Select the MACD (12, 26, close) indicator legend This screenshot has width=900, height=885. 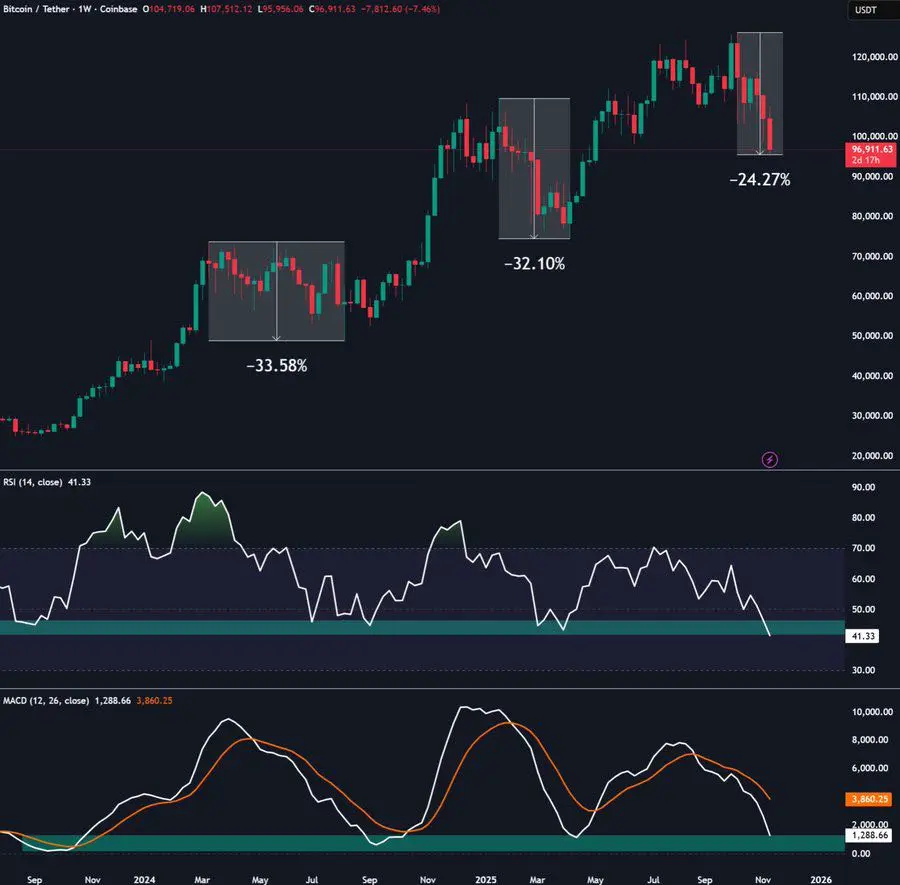(x=46, y=701)
